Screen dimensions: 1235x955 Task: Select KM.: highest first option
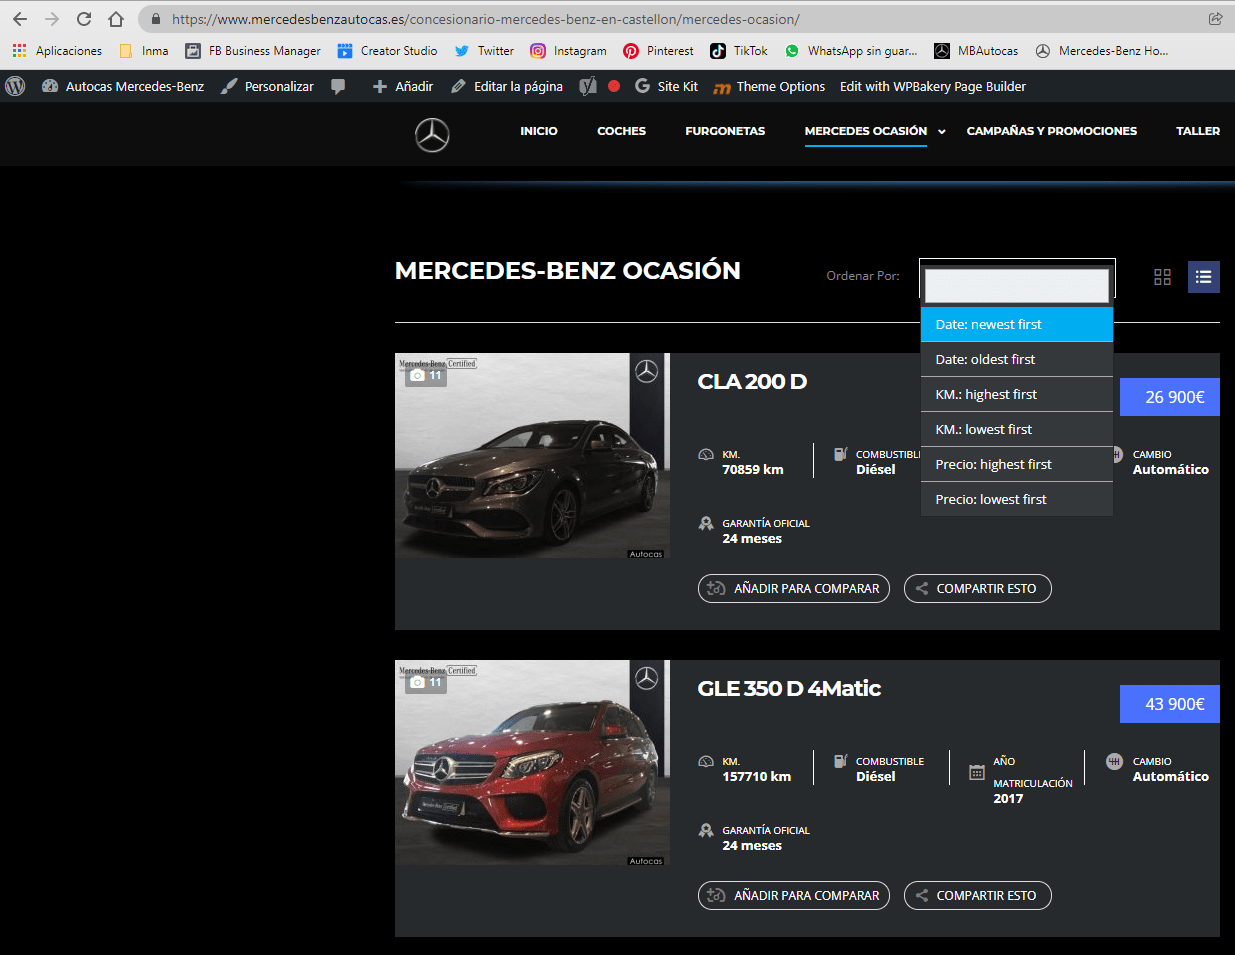click(x=1017, y=394)
